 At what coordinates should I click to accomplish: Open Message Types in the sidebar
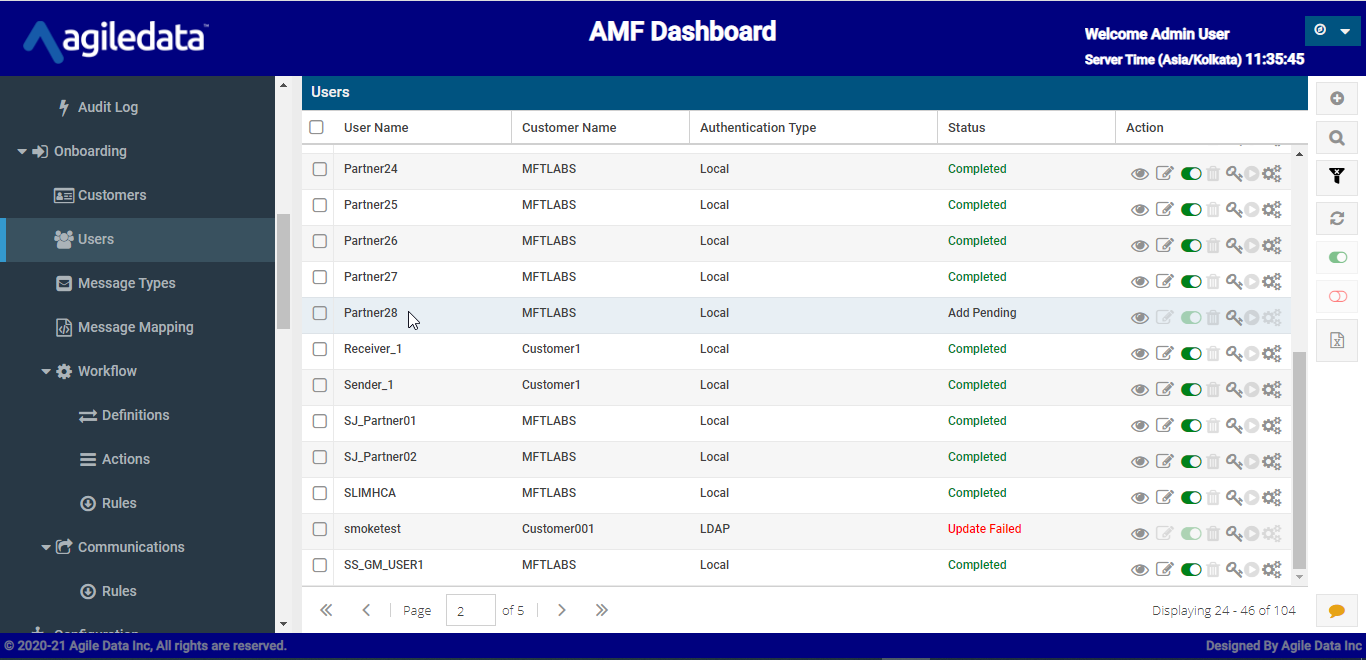click(x=126, y=283)
